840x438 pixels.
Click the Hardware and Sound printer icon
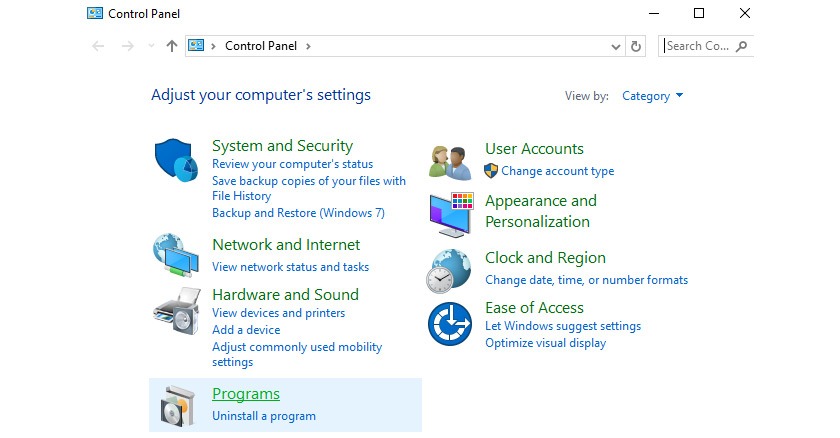click(177, 311)
